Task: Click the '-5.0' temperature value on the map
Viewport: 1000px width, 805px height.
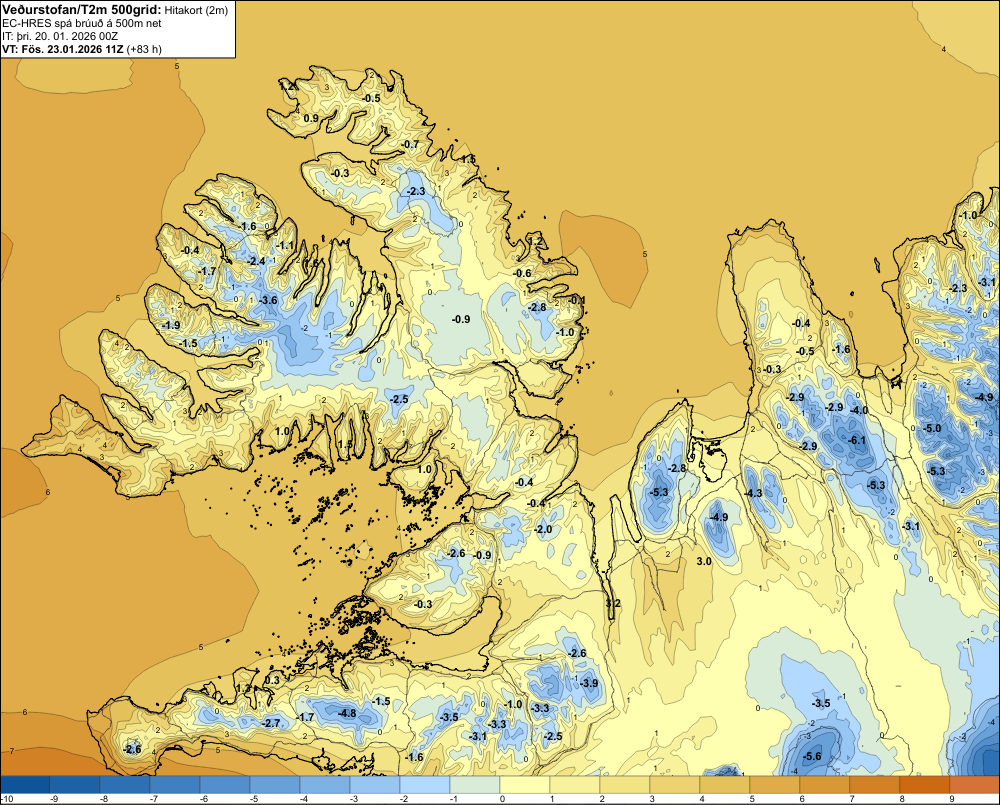Action: (932, 428)
